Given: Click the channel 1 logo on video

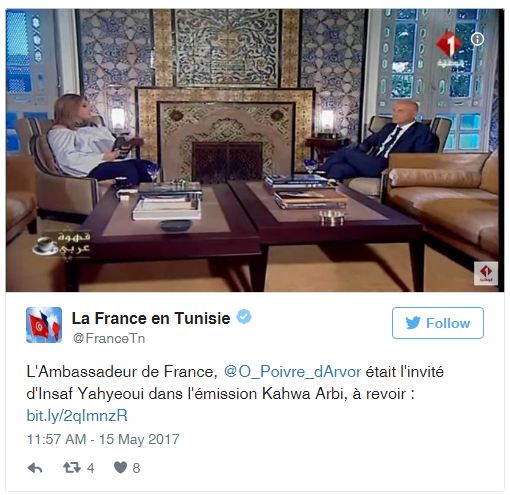Looking at the screenshot, I should (450, 48).
